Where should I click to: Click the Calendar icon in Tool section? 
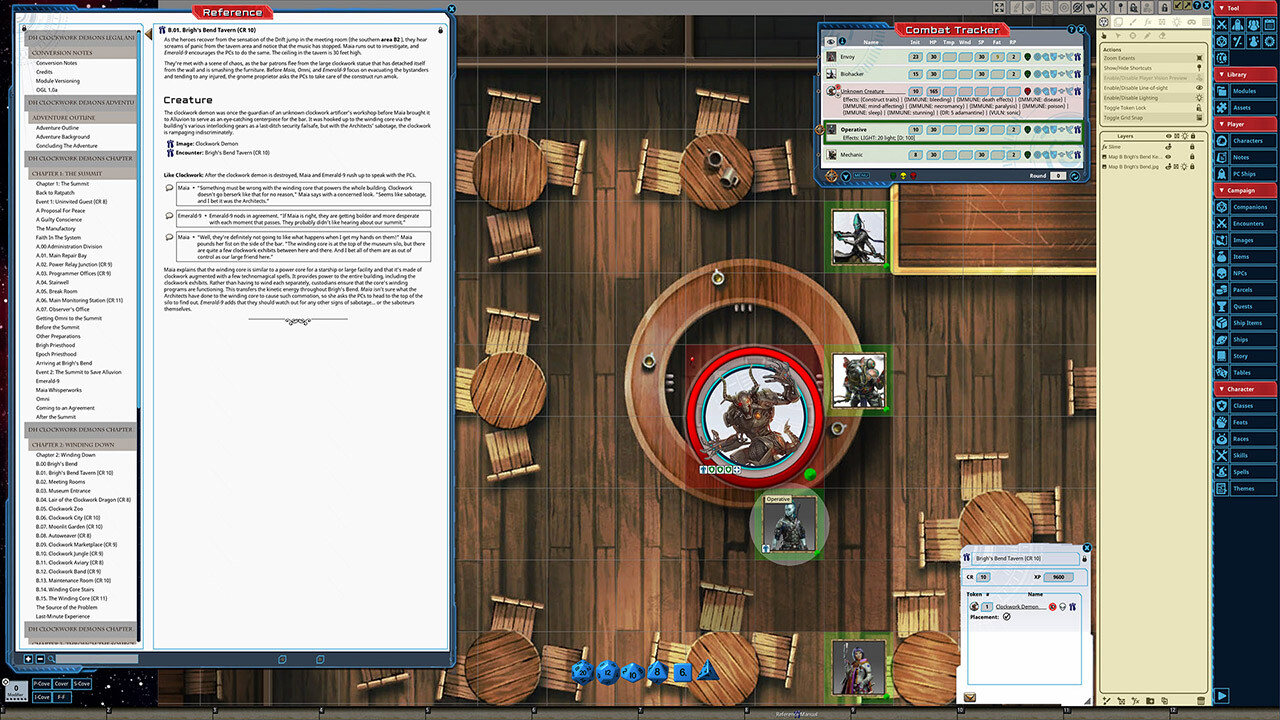click(x=1268, y=25)
